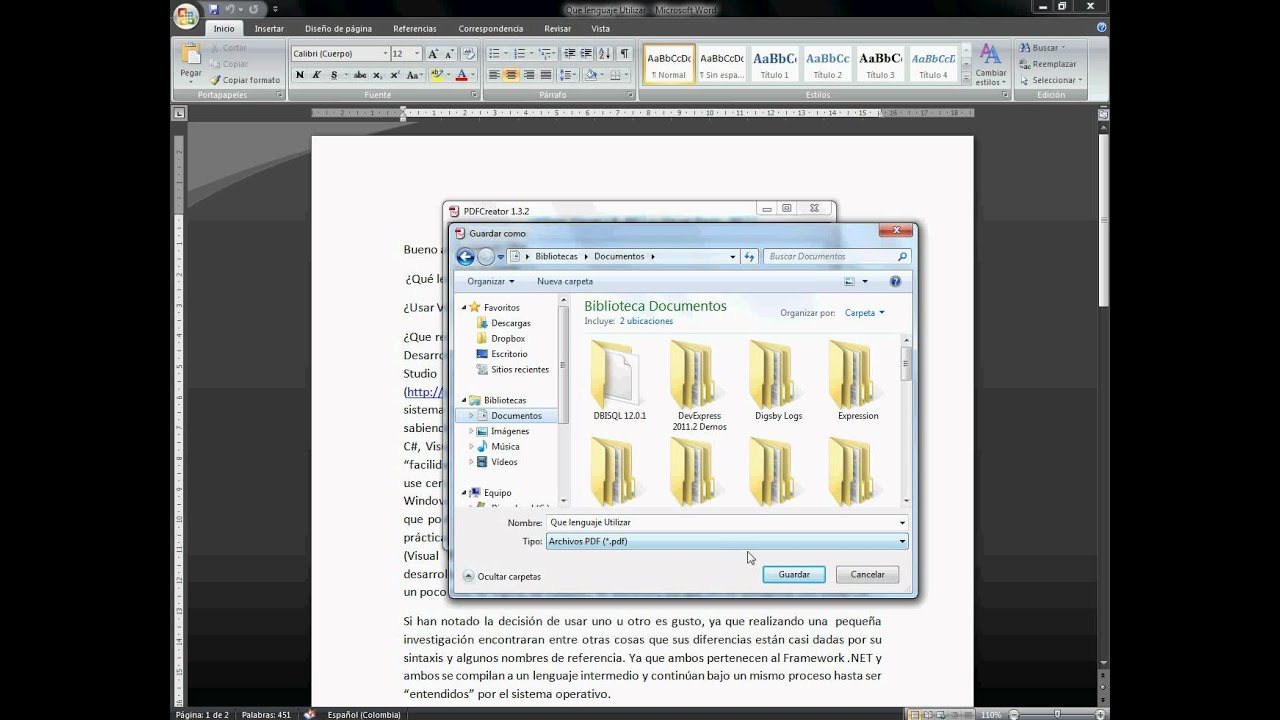Apply the Título 1 style

pos(774,64)
